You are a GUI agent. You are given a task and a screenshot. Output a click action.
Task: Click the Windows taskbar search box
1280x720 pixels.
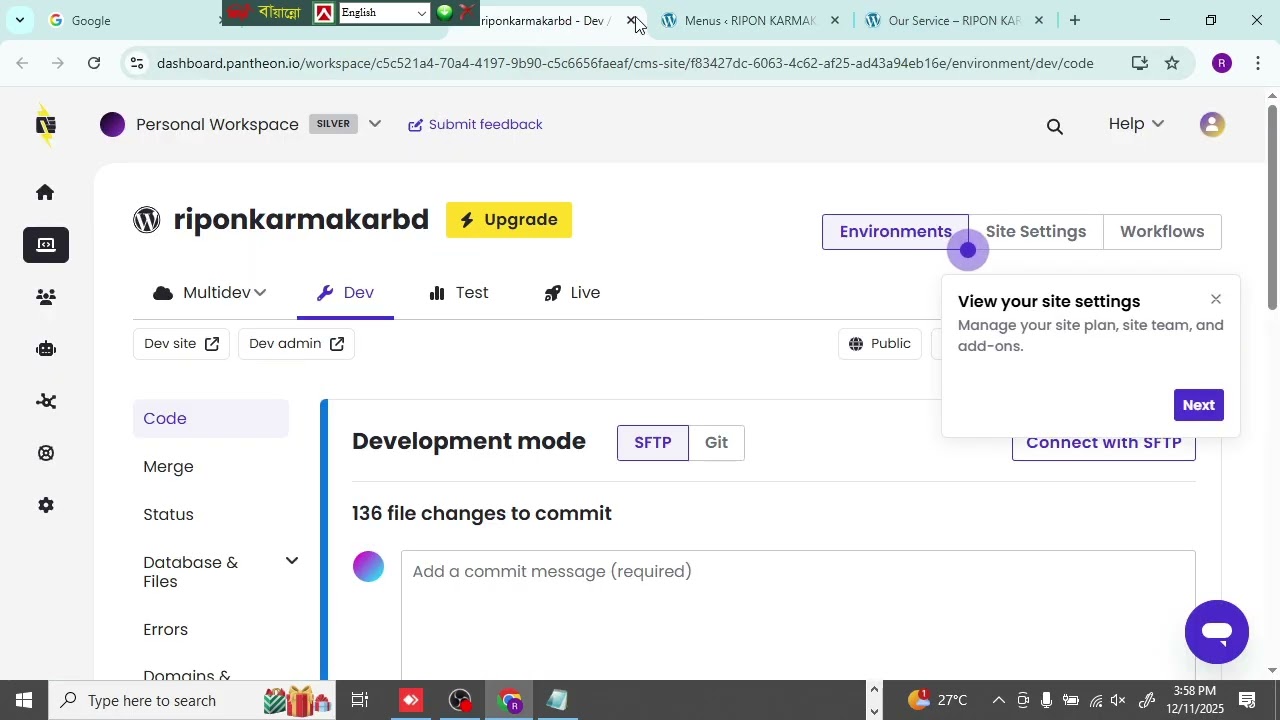tap(190, 700)
